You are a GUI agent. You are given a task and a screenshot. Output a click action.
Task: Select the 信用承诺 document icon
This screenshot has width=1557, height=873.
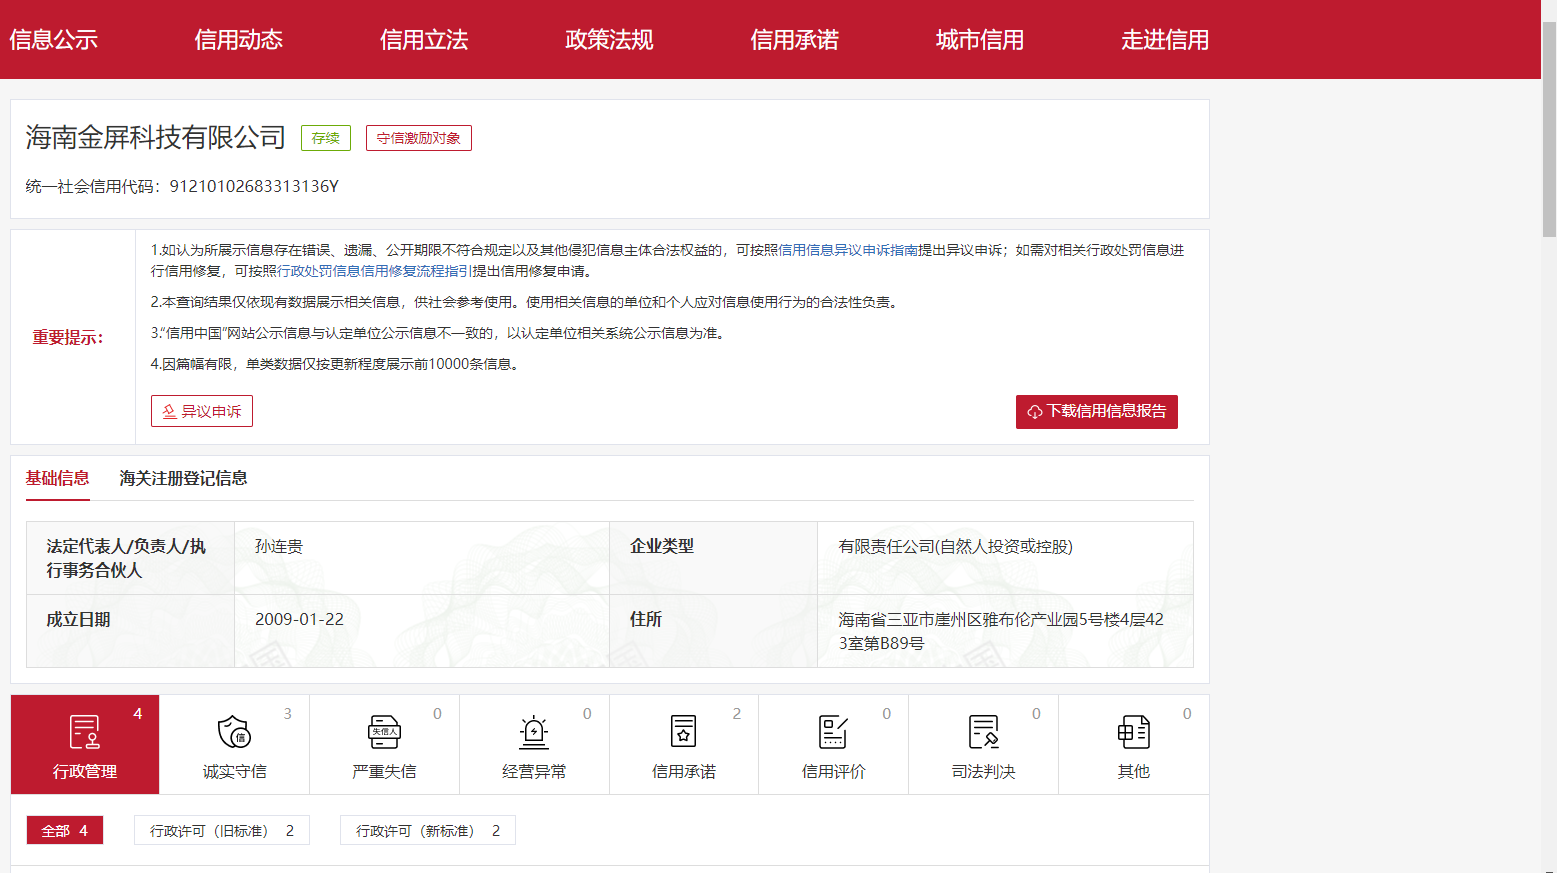point(683,732)
